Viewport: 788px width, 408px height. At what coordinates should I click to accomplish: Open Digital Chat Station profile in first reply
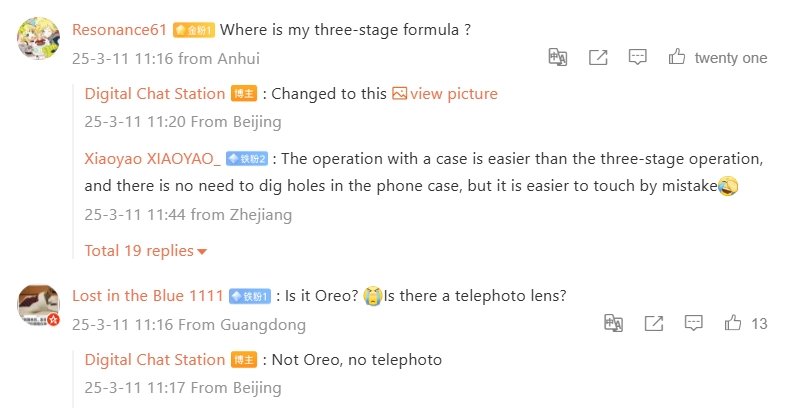tap(155, 93)
